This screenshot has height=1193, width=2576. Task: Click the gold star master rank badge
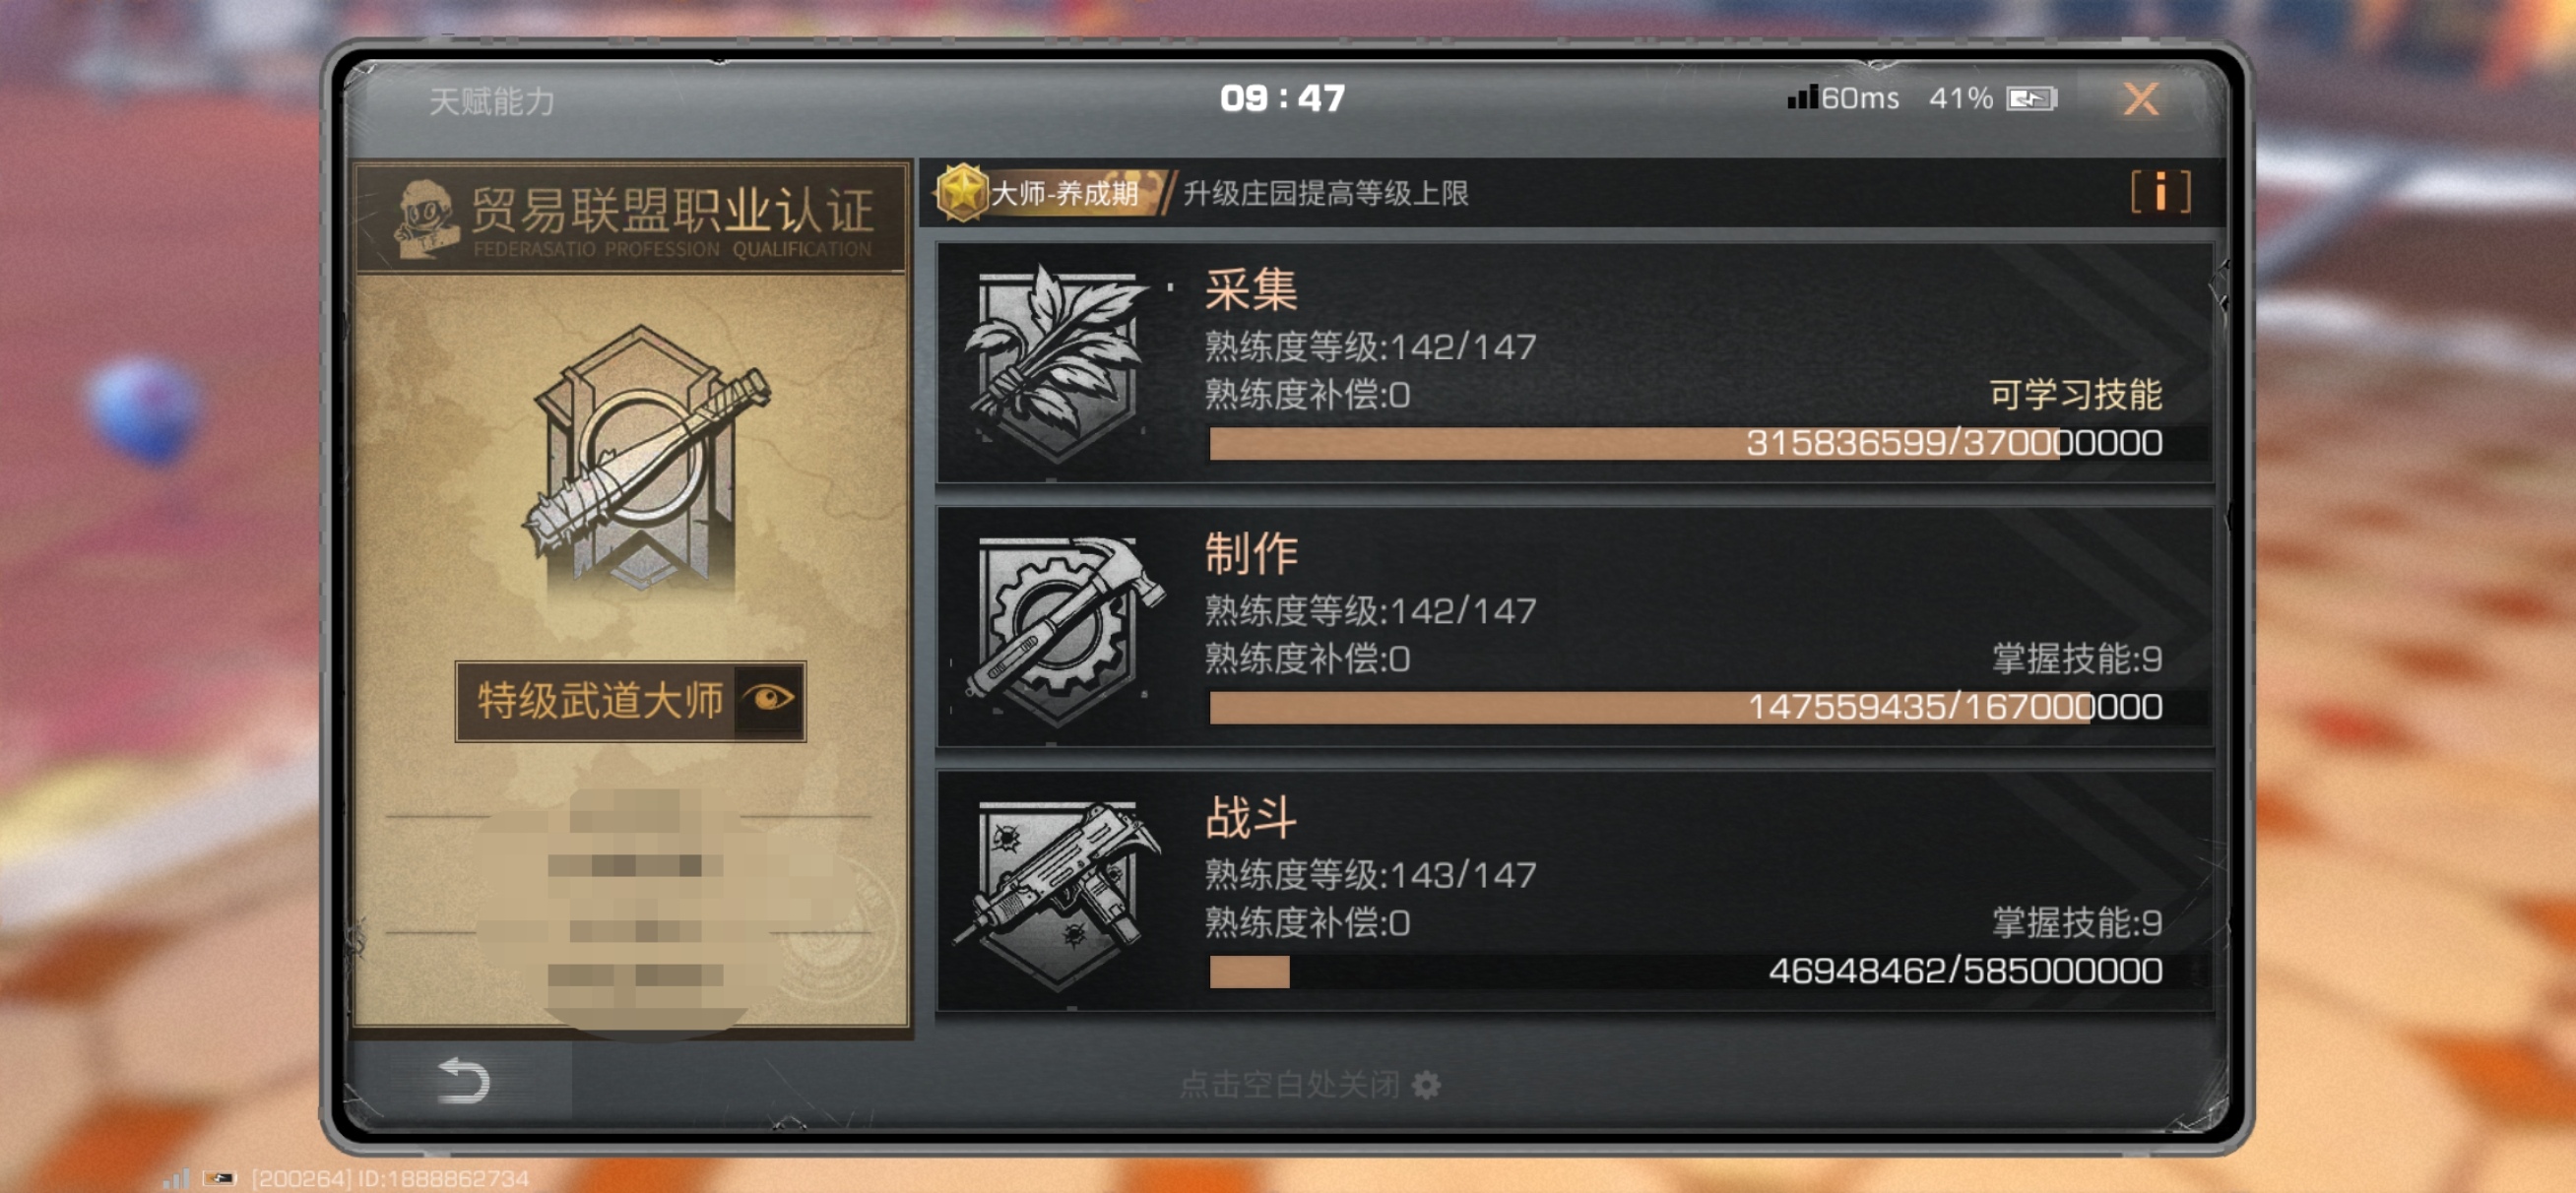(x=962, y=192)
